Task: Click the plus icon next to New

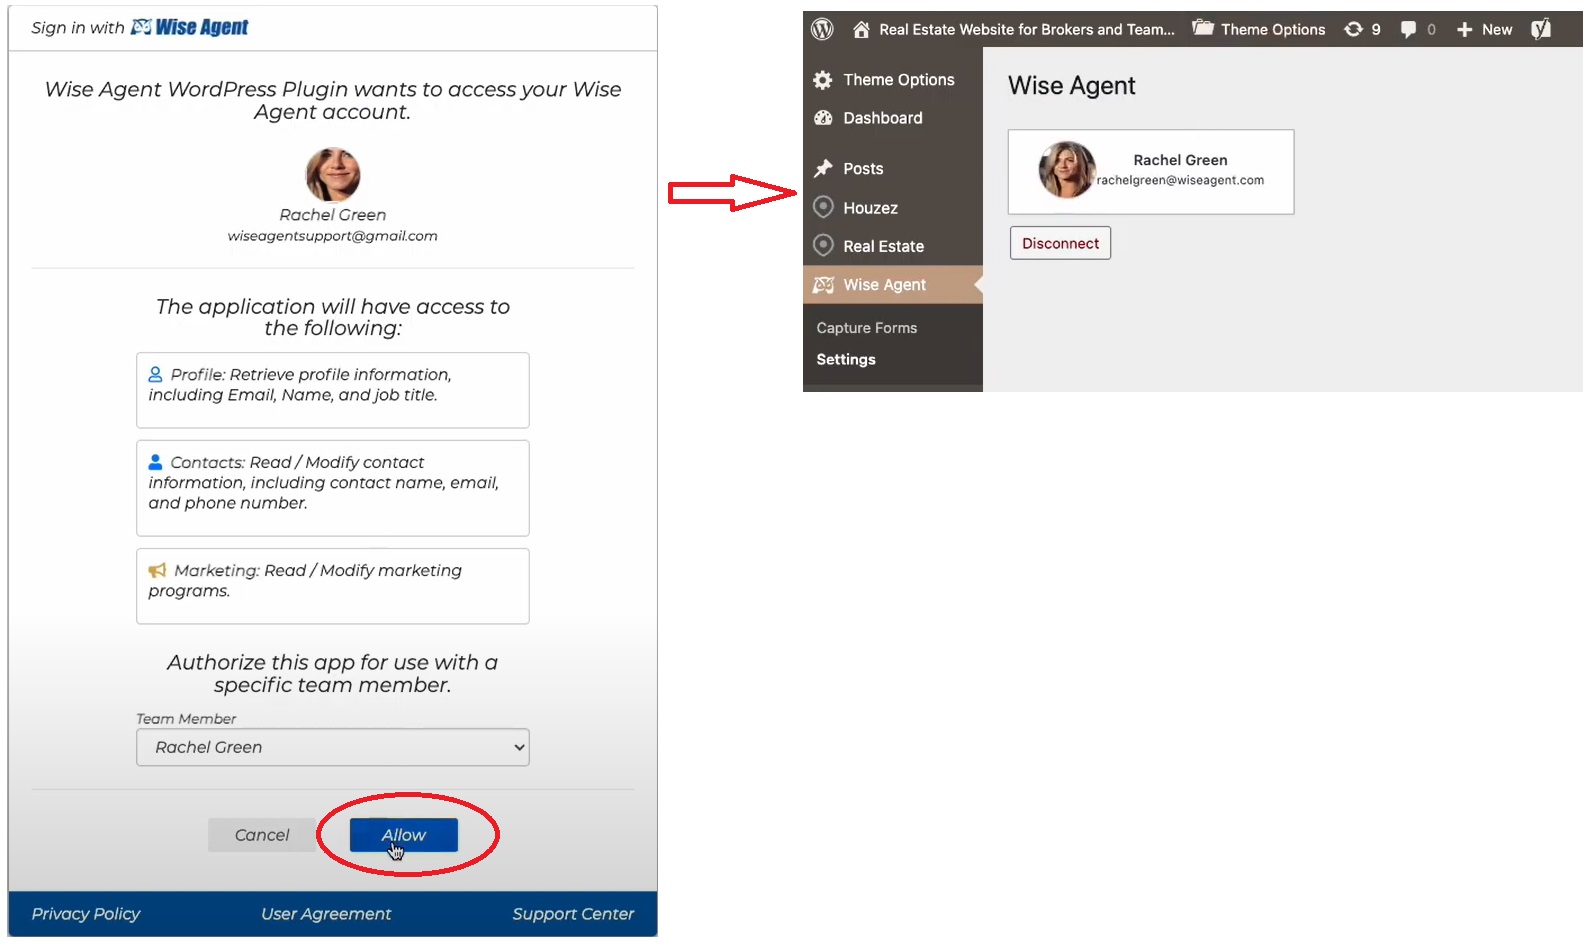Action: [1465, 29]
